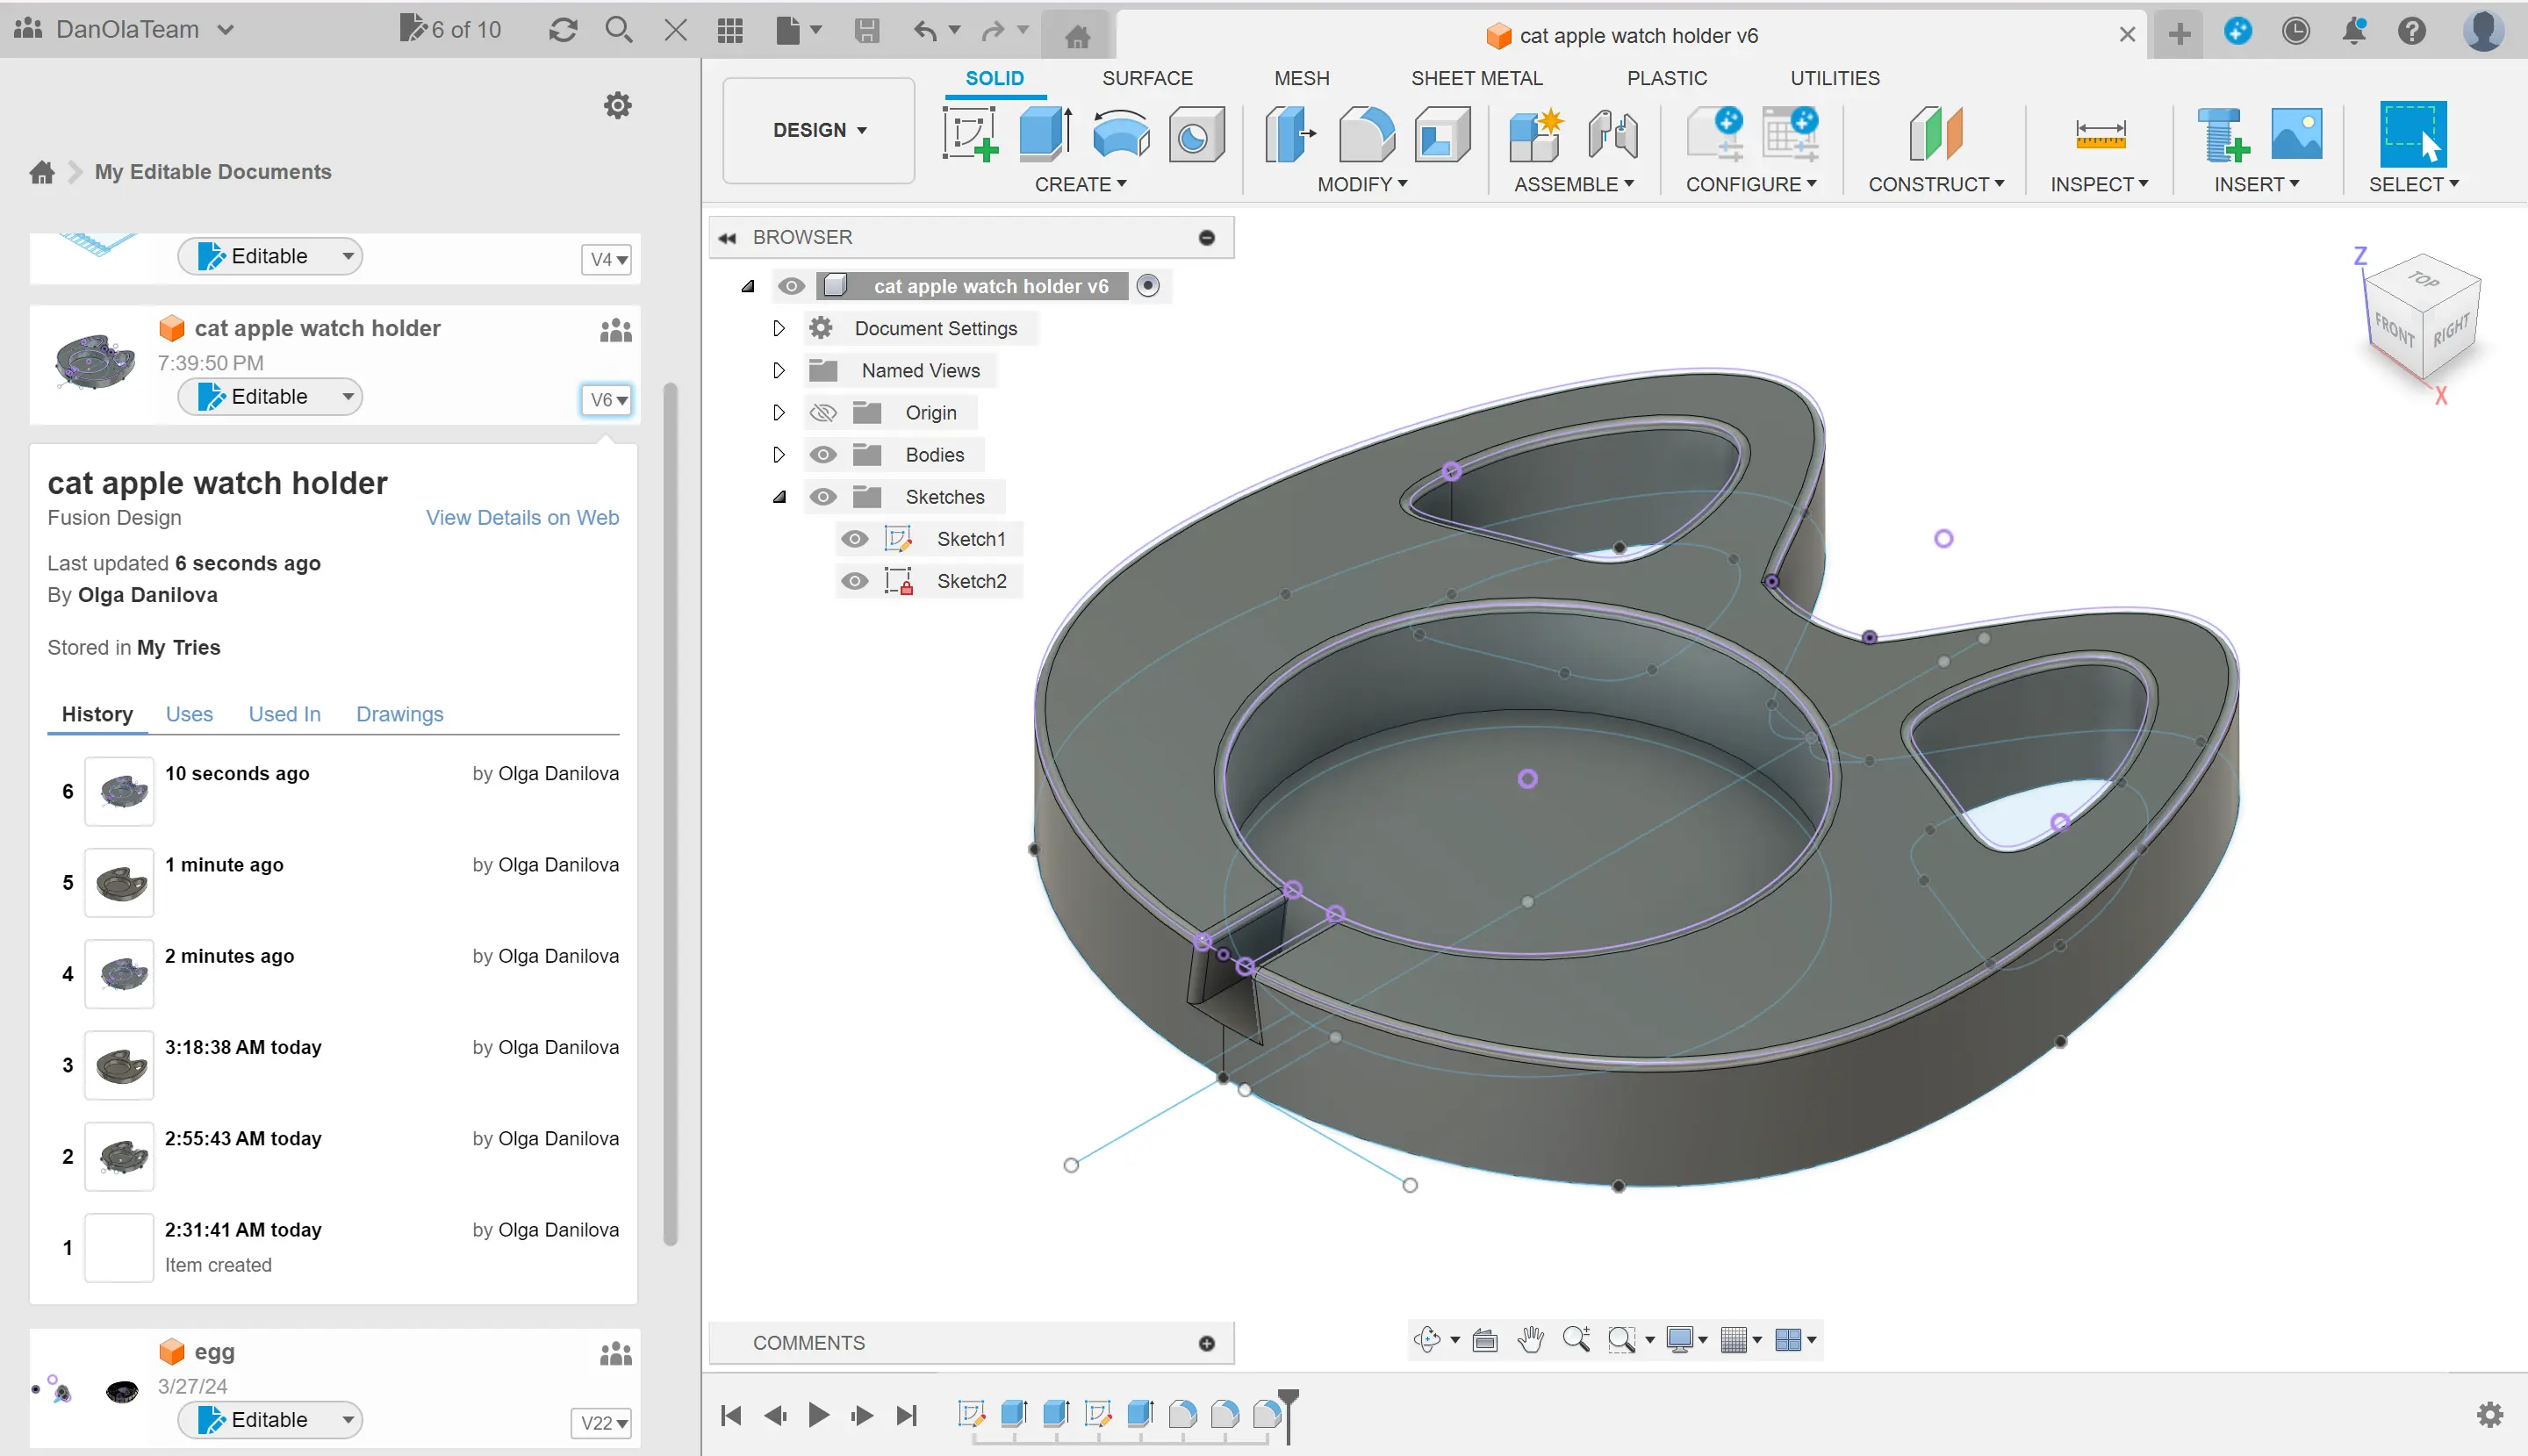This screenshot has height=1456, width=2528.
Task: Switch to the SURFACE tab
Action: 1147,78
